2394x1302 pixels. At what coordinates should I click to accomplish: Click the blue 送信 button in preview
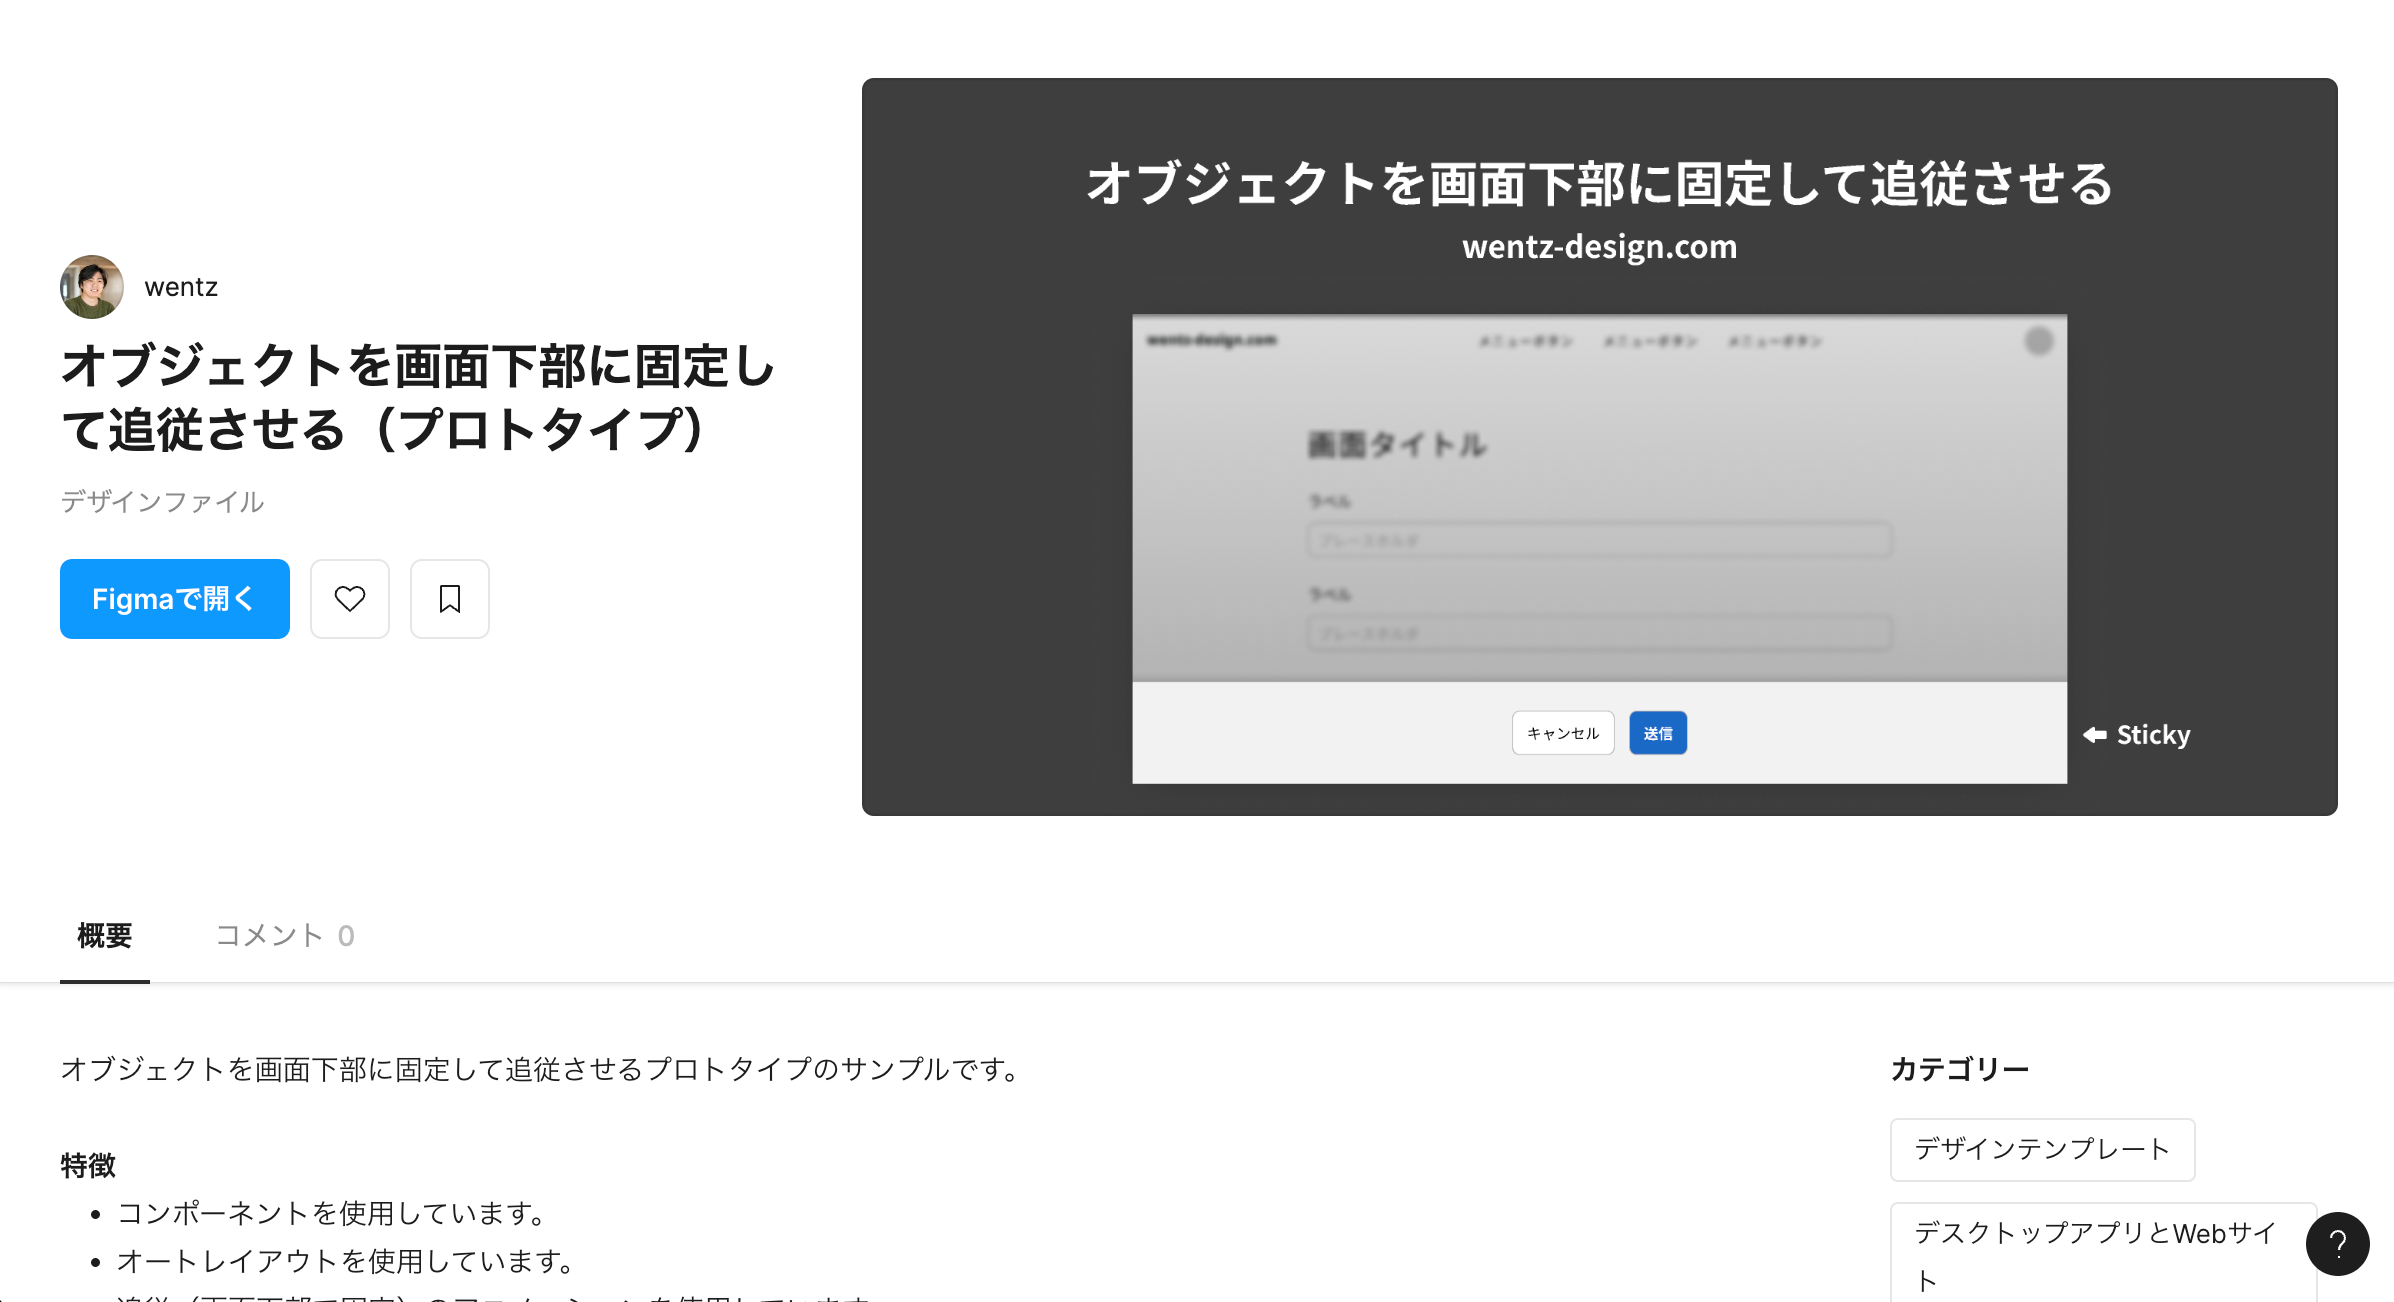tap(1657, 733)
